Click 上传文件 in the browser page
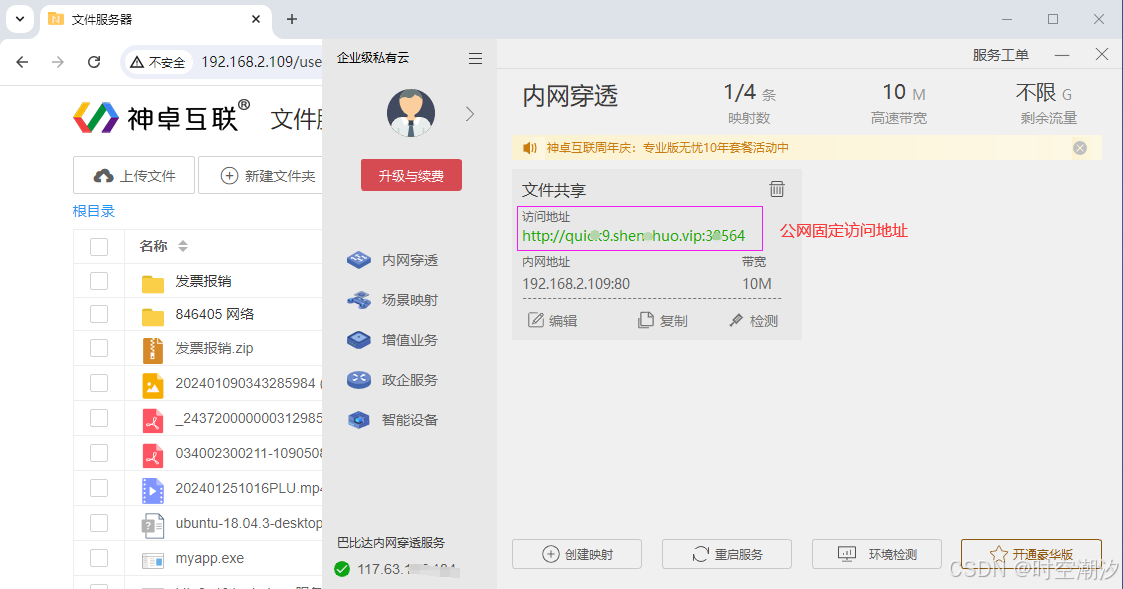 click(134, 176)
